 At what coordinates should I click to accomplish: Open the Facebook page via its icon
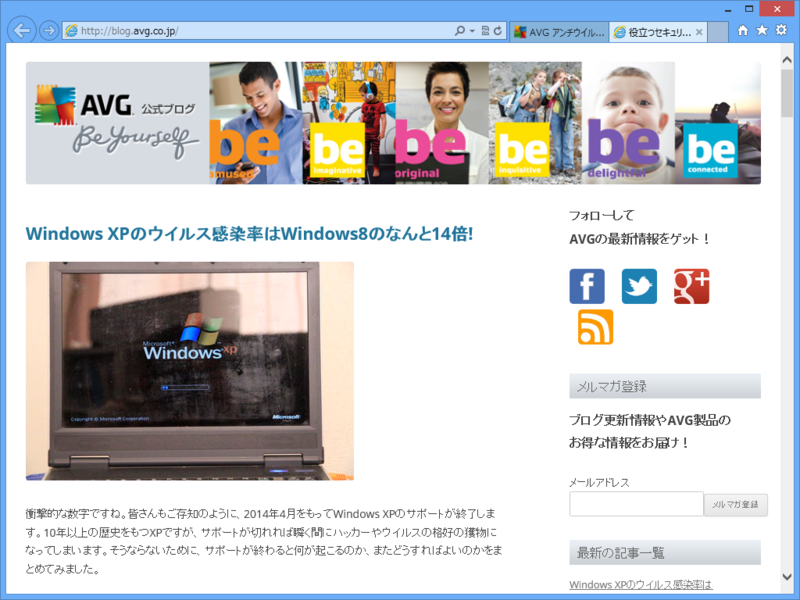pyautogui.click(x=586, y=286)
